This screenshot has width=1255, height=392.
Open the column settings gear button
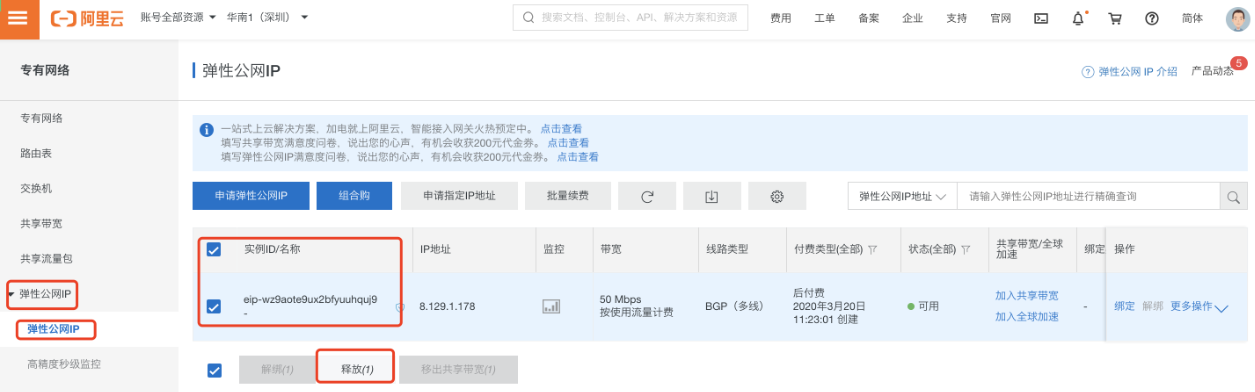click(776, 197)
